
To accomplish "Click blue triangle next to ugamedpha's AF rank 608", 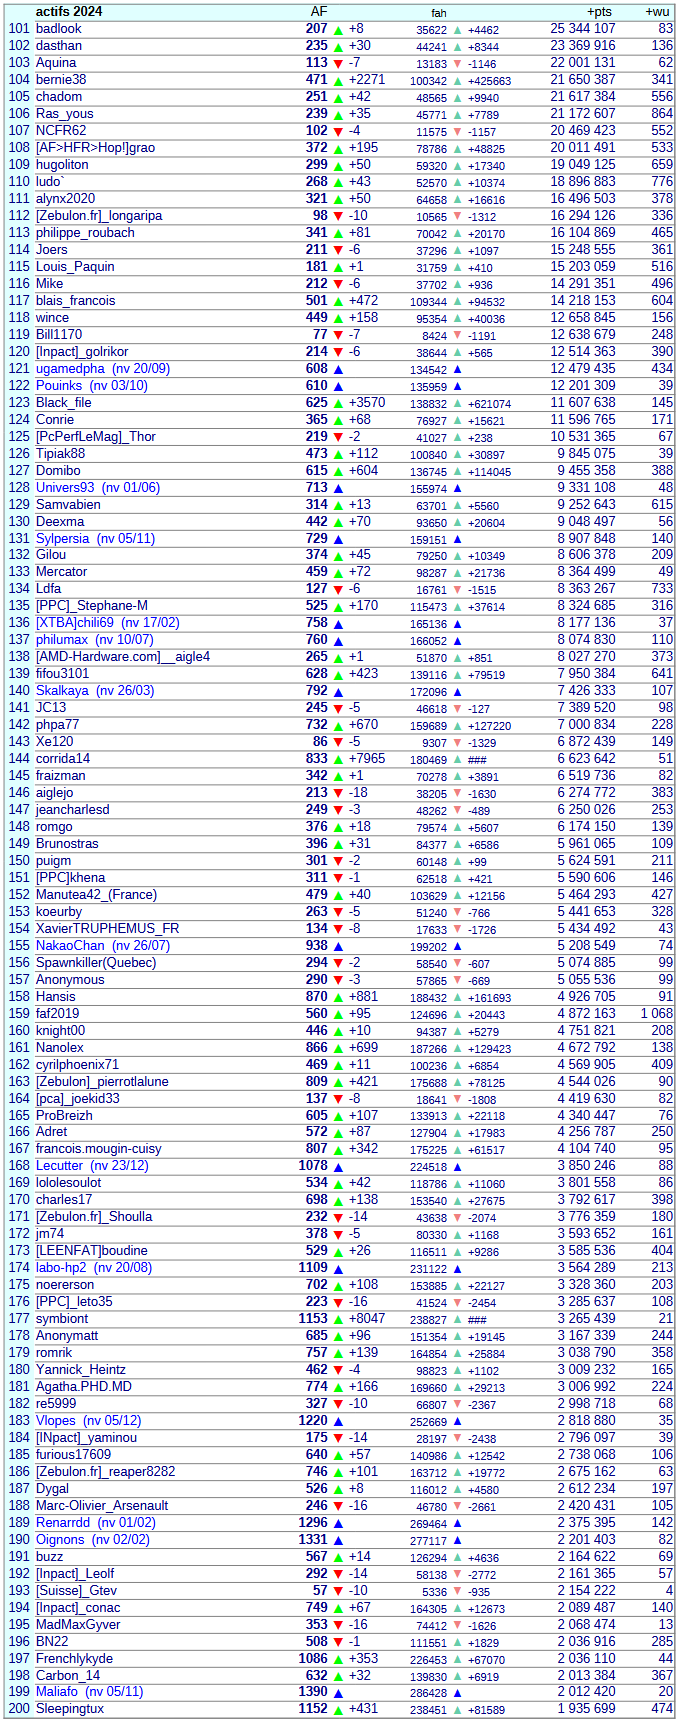I will click(x=338, y=369).
